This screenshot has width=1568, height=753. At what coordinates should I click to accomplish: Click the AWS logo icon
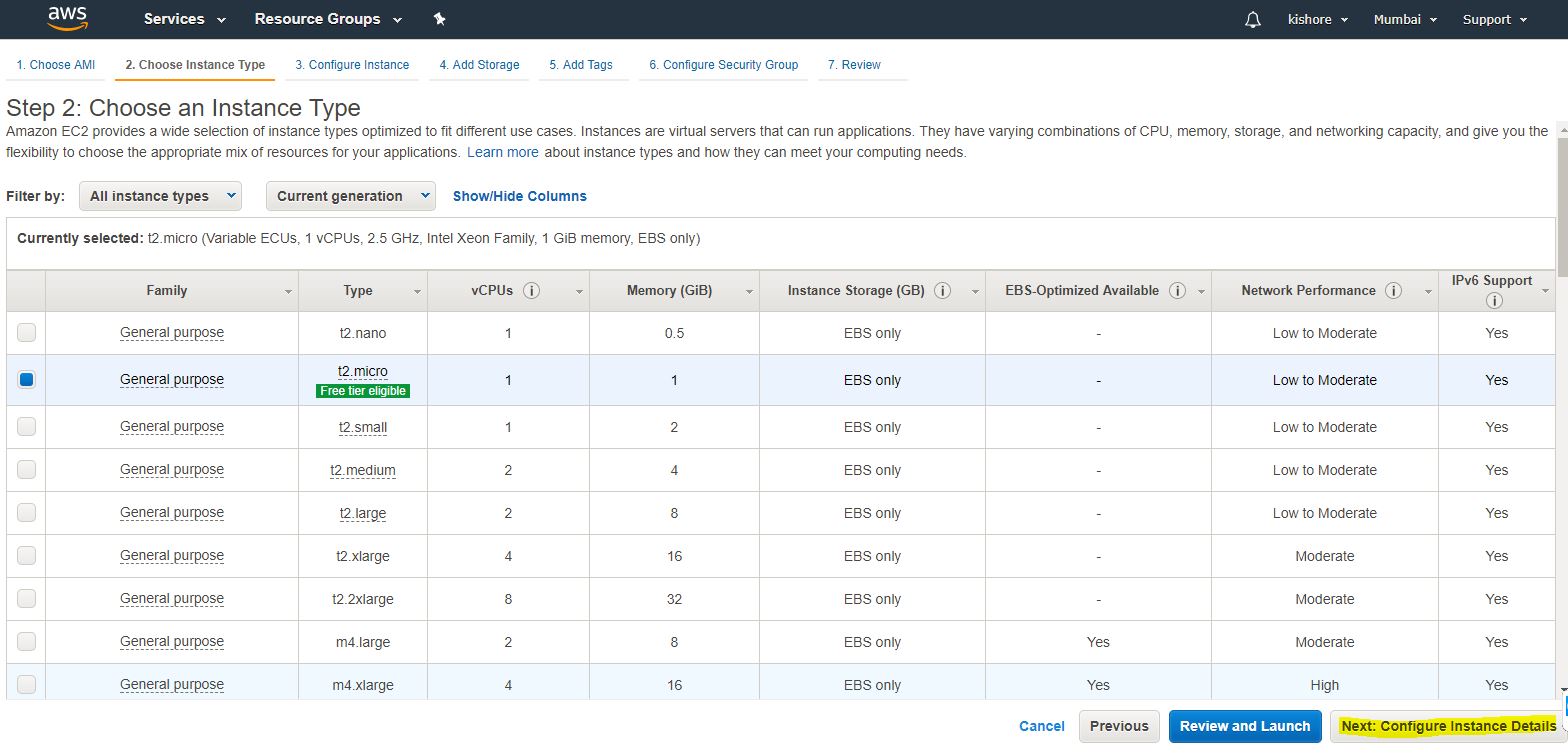(x=67, y=18)
